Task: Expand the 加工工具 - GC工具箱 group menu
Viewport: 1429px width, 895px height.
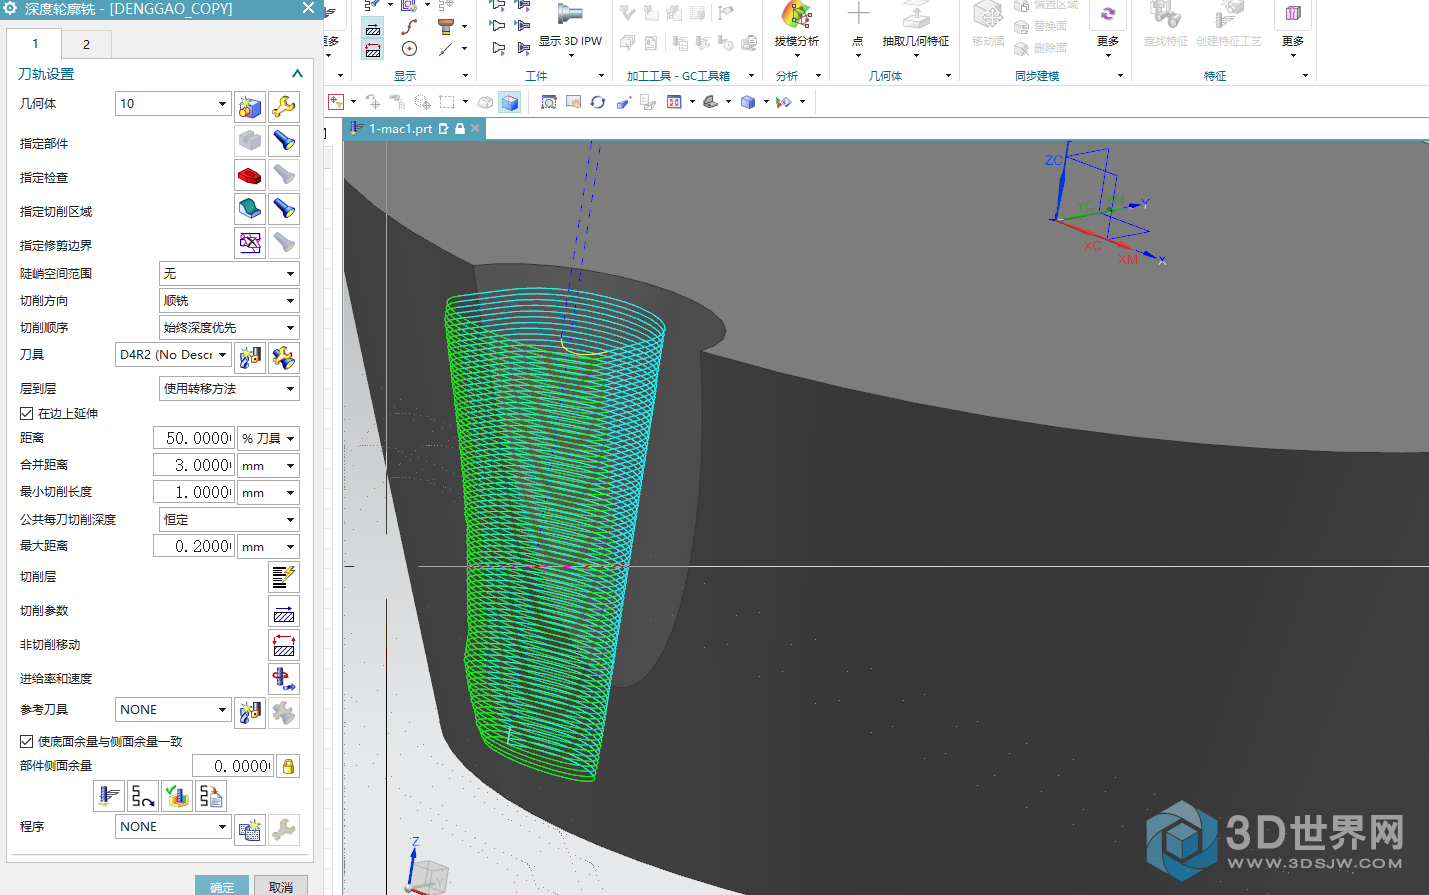Action: click(x=751, y=76)
